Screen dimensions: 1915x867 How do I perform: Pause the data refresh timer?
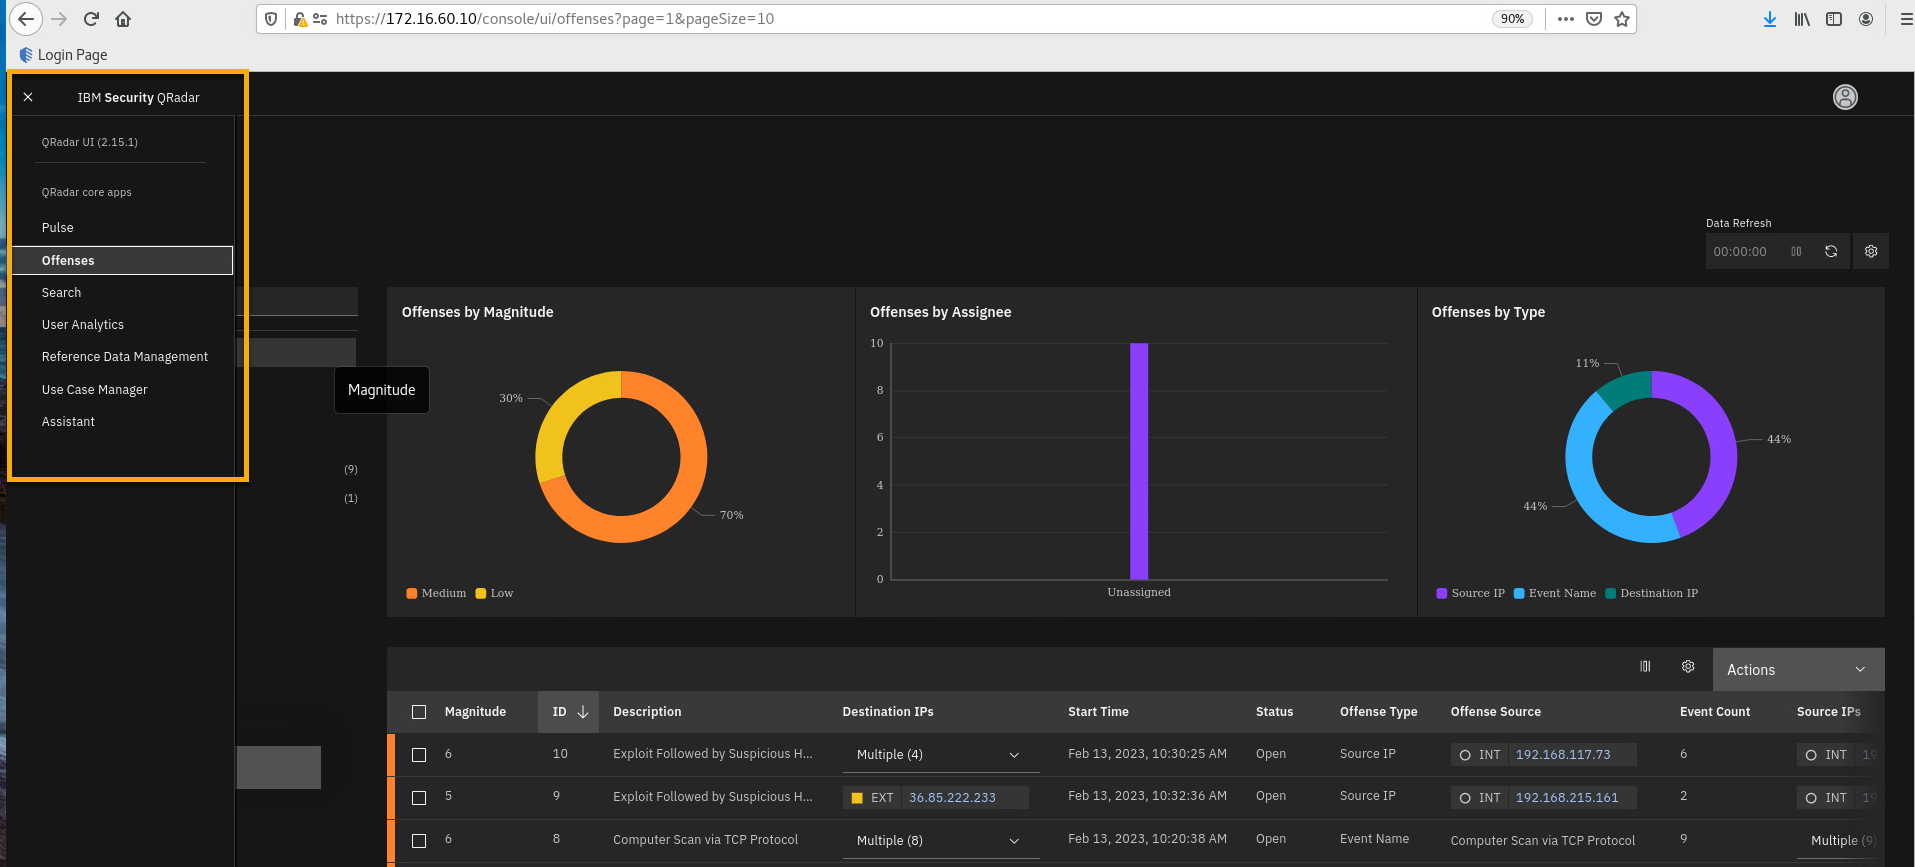click(x=1796, y=252)
